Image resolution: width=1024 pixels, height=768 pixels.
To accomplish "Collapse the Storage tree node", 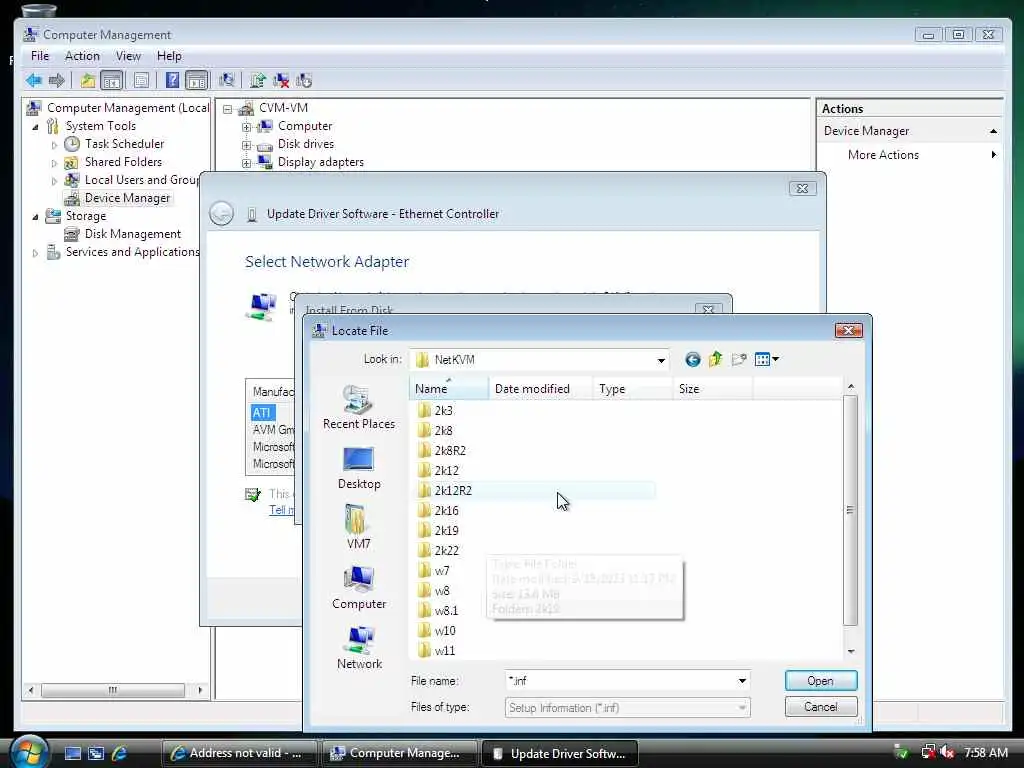I will click(x=35, y=217).
